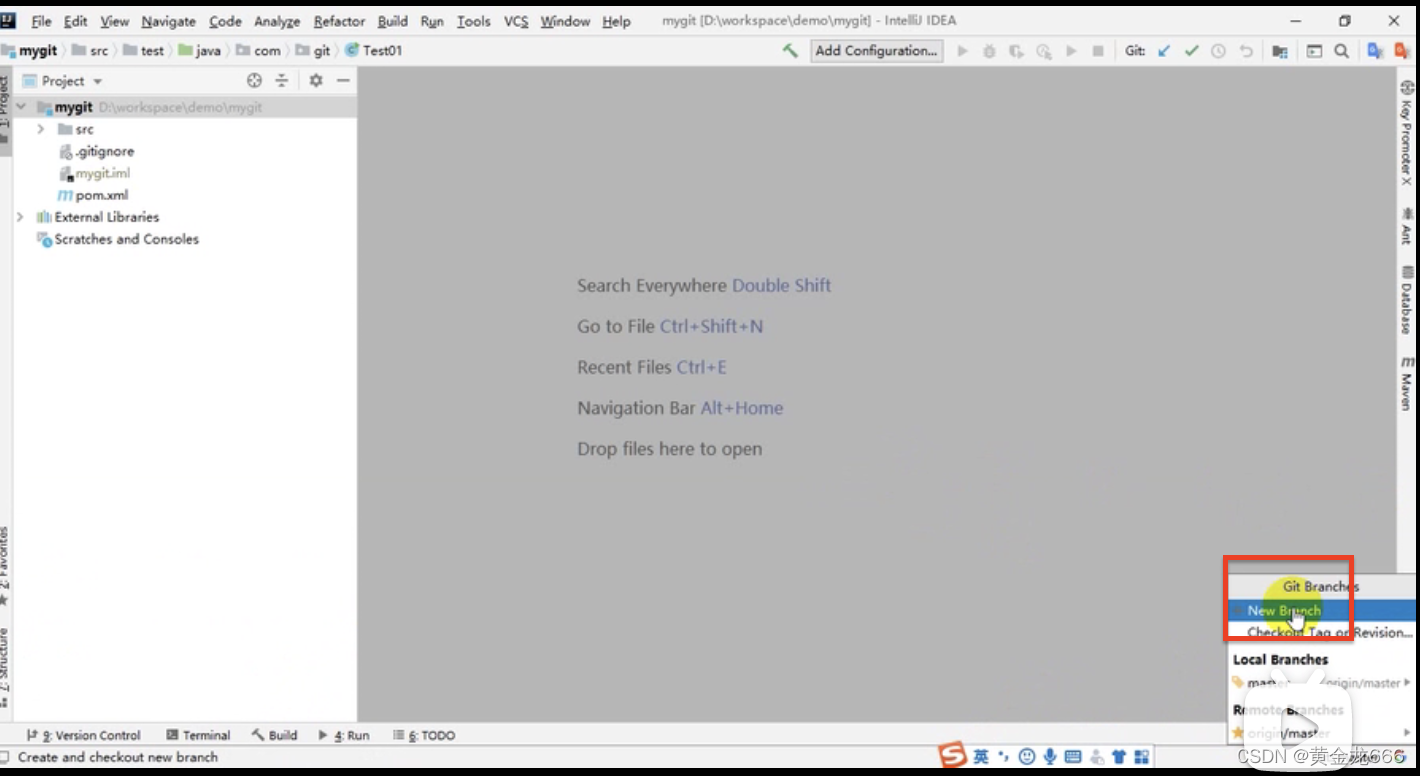Toggle the 2: Favorites side tool window

5,565
